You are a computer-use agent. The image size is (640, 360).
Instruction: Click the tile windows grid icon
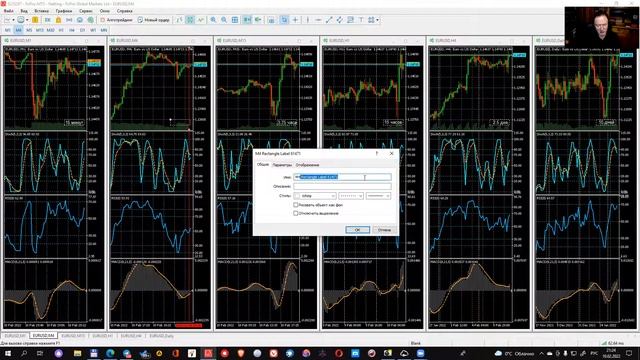[235, 20]
